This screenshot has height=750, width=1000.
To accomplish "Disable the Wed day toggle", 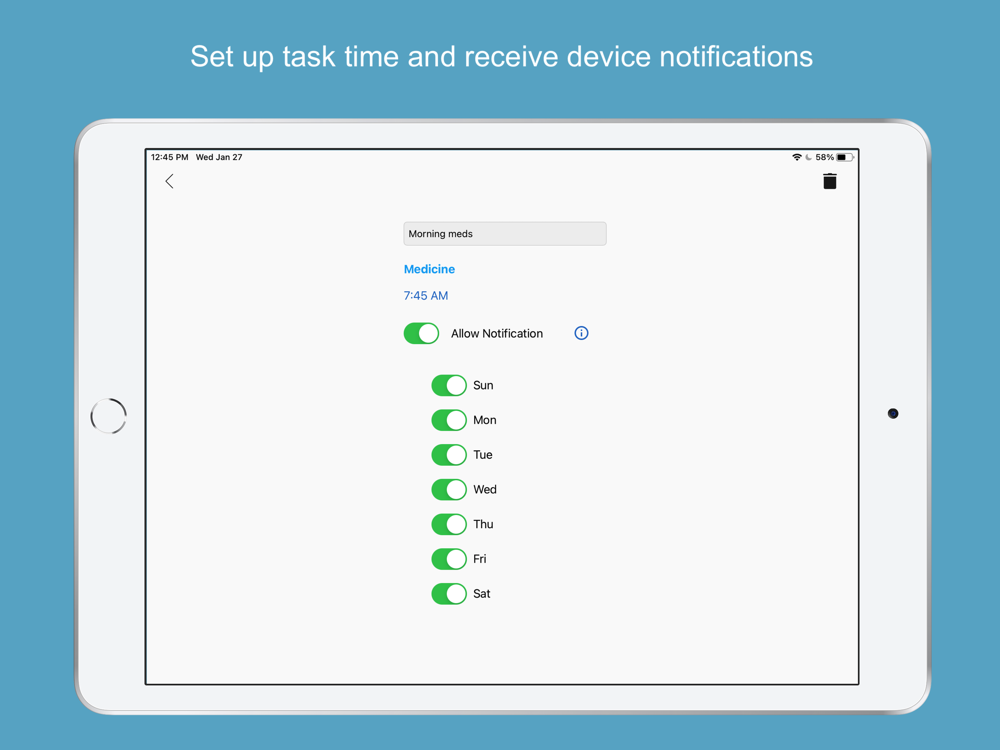I will [449, 489].
